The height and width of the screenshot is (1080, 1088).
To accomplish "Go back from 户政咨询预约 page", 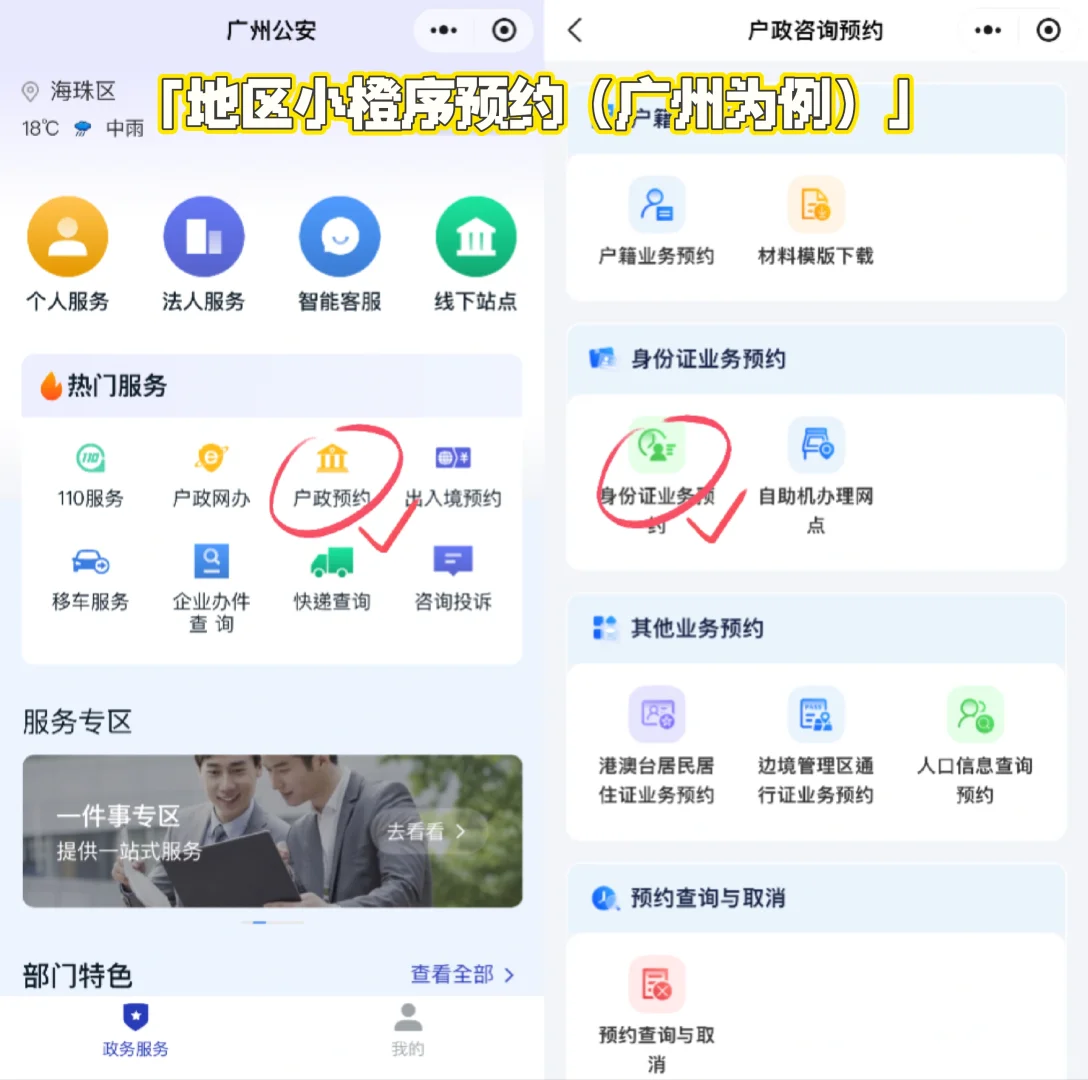I will click(x=575, y=31).
